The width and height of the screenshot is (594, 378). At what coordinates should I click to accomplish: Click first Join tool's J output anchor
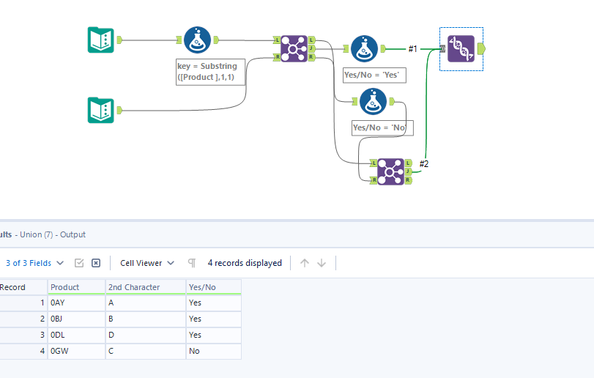311,48
